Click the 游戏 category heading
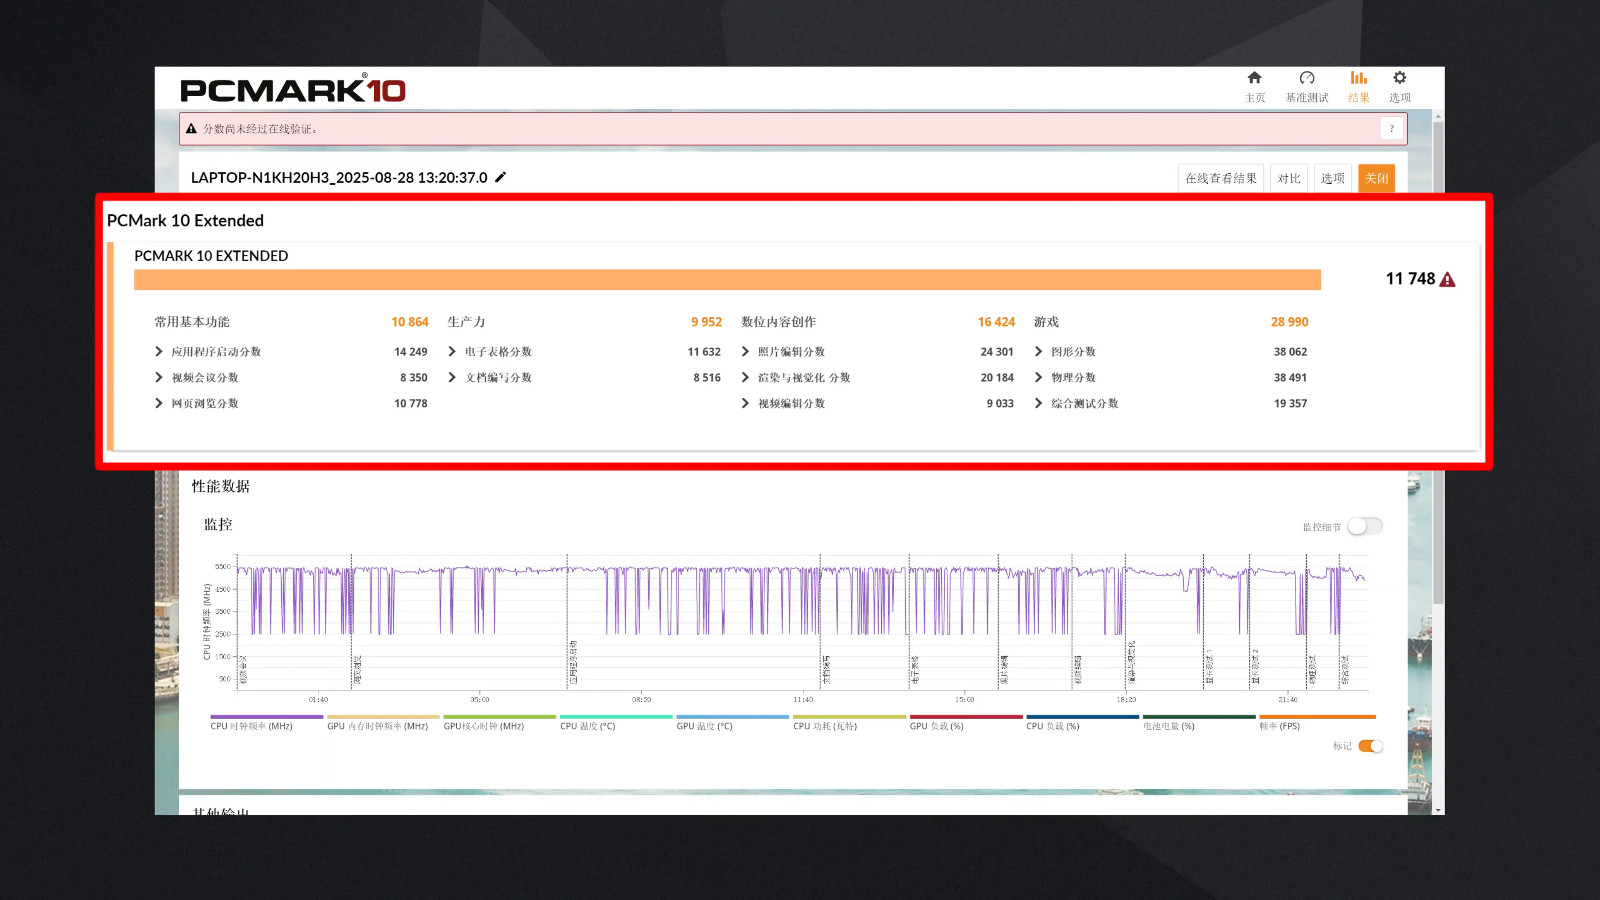 [x=1046, y=322]
